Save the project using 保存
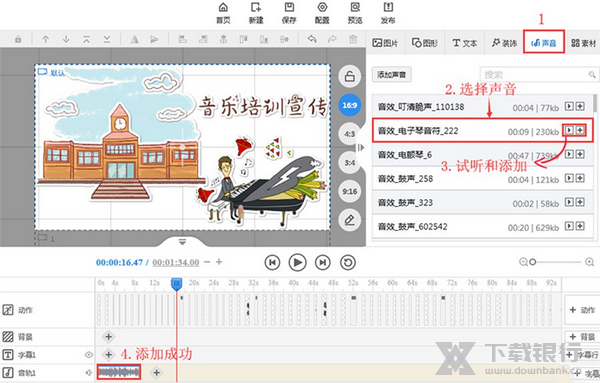This screenshot has width=600, height=383. pyautogui.click(x=289, y=12)
